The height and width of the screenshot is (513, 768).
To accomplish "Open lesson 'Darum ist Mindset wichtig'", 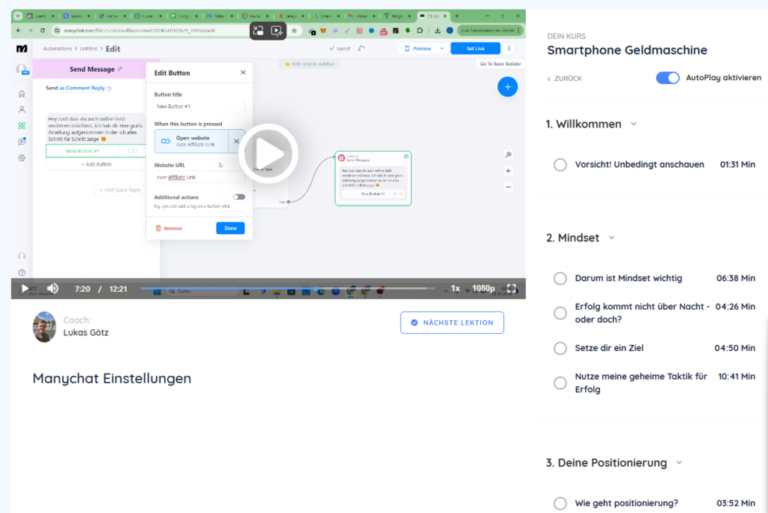I will [628, 278].
